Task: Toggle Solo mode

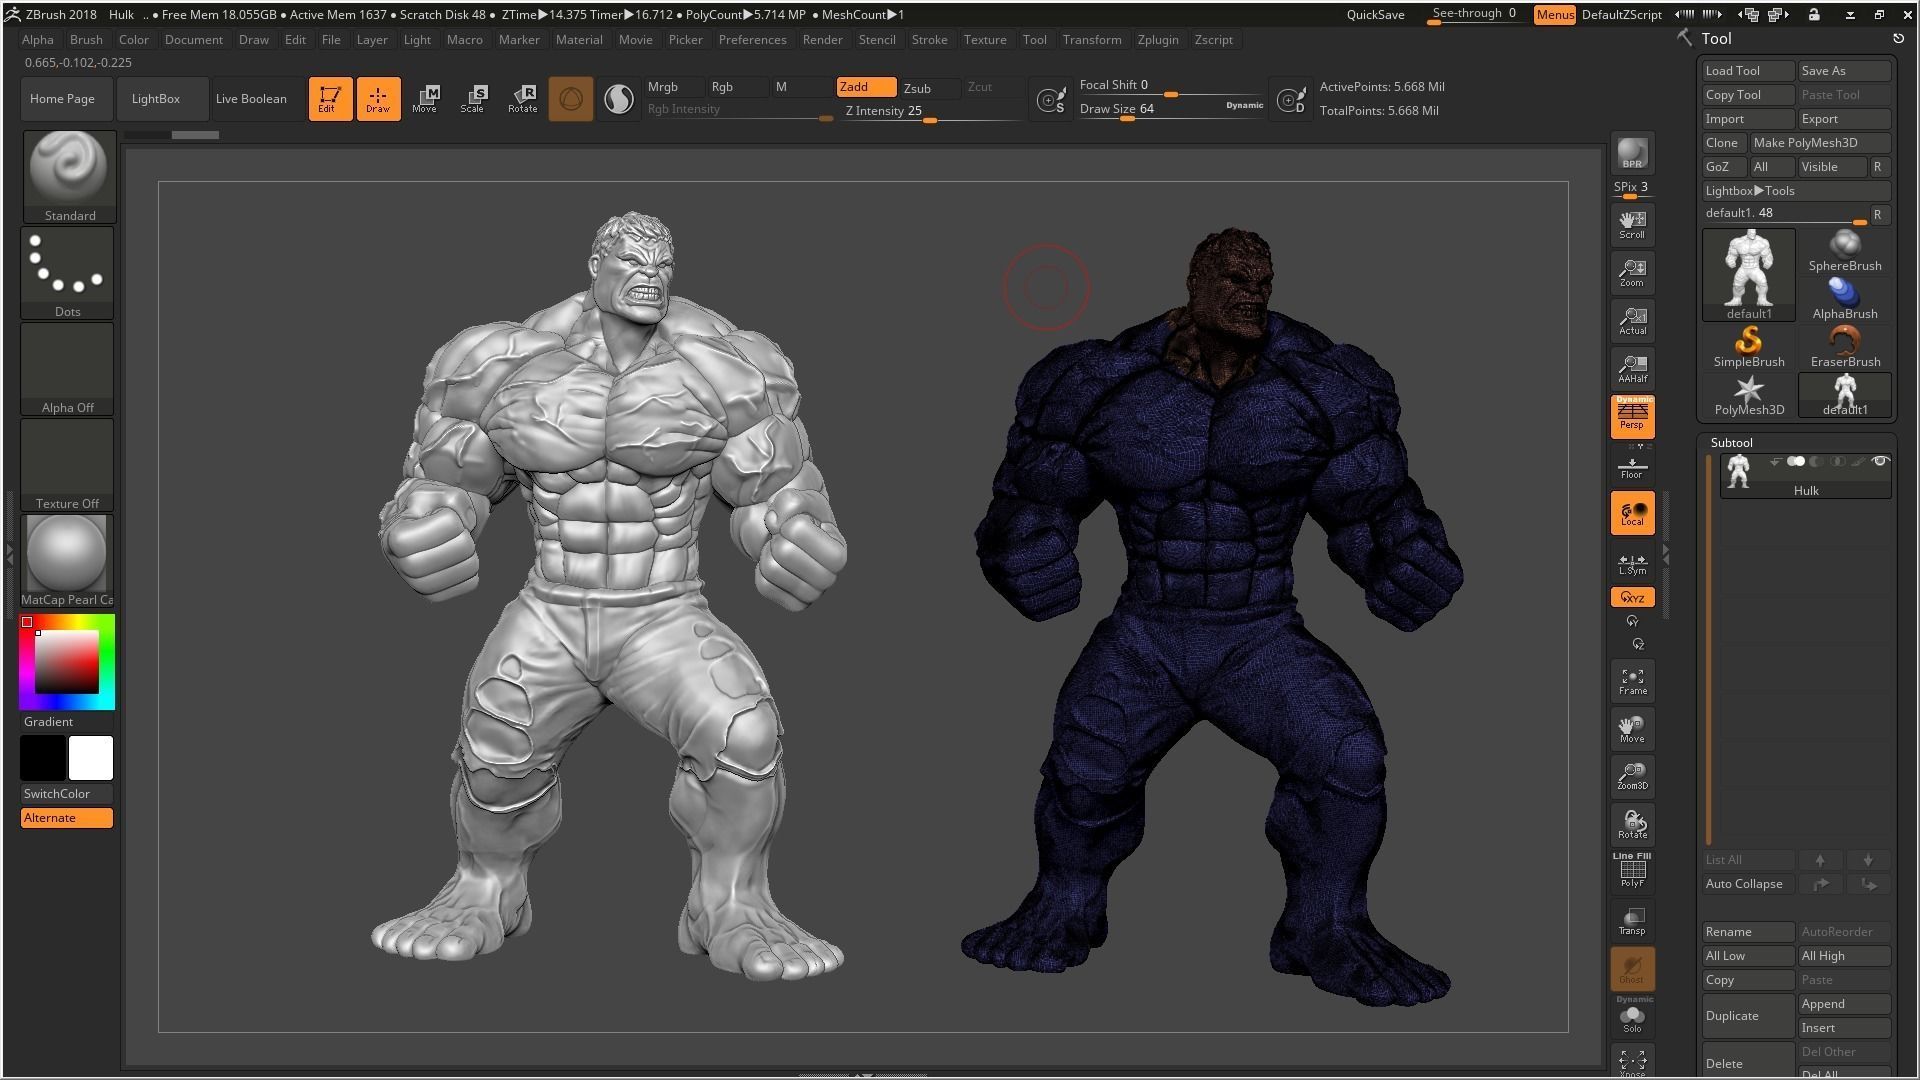Action: click(1632, 1018)
